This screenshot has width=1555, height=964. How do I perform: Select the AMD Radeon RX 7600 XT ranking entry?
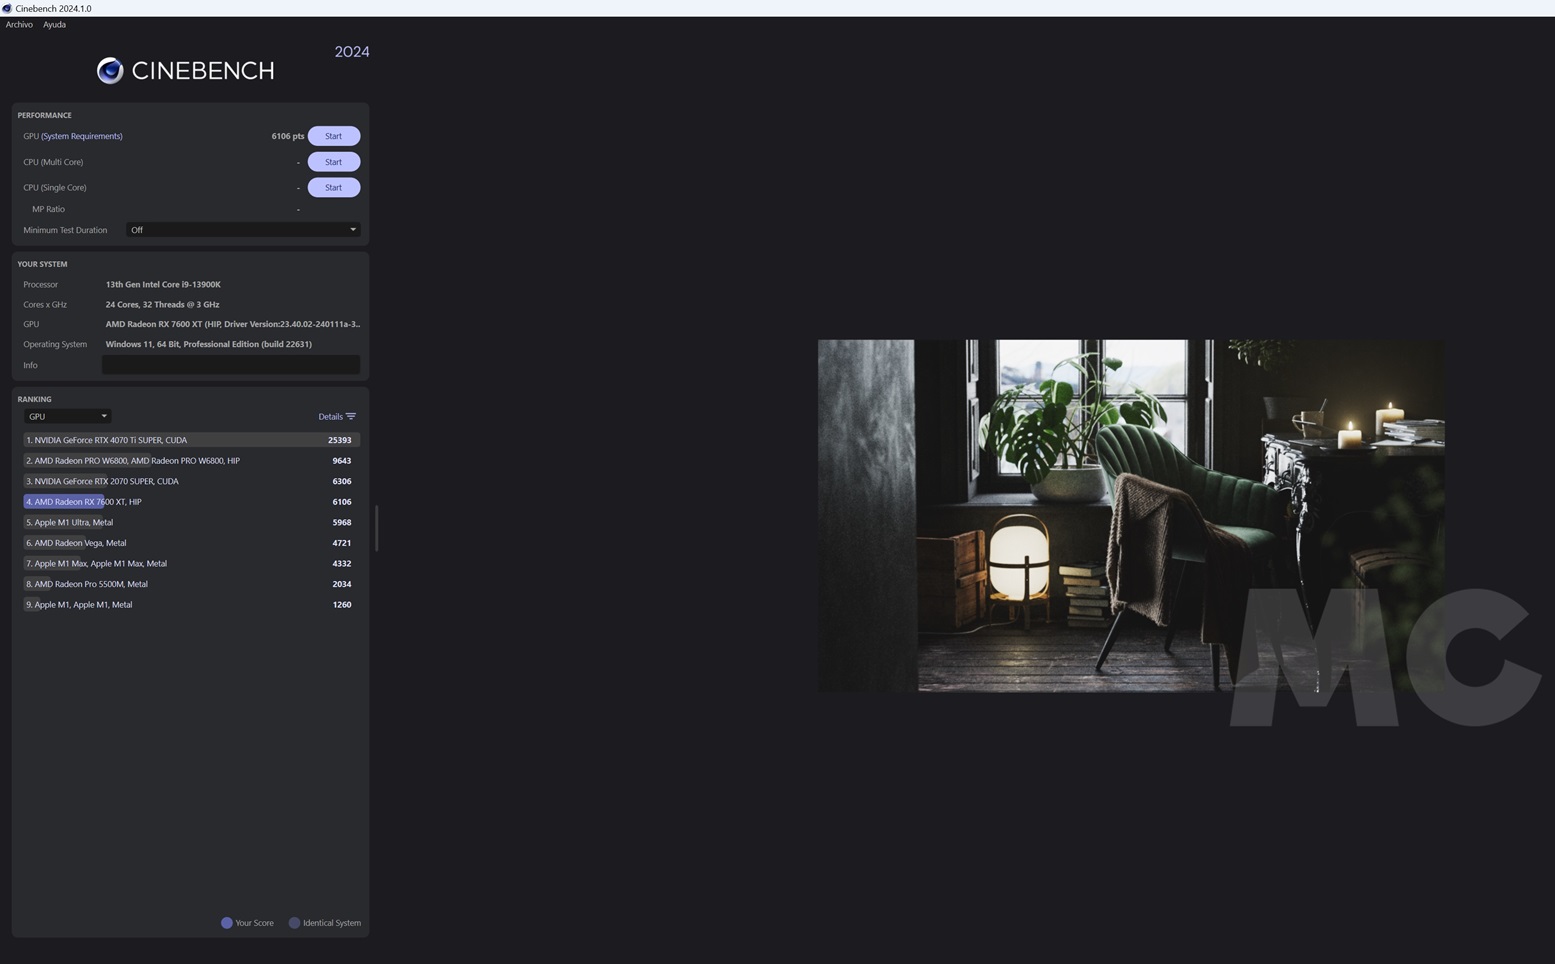[190, 502]
